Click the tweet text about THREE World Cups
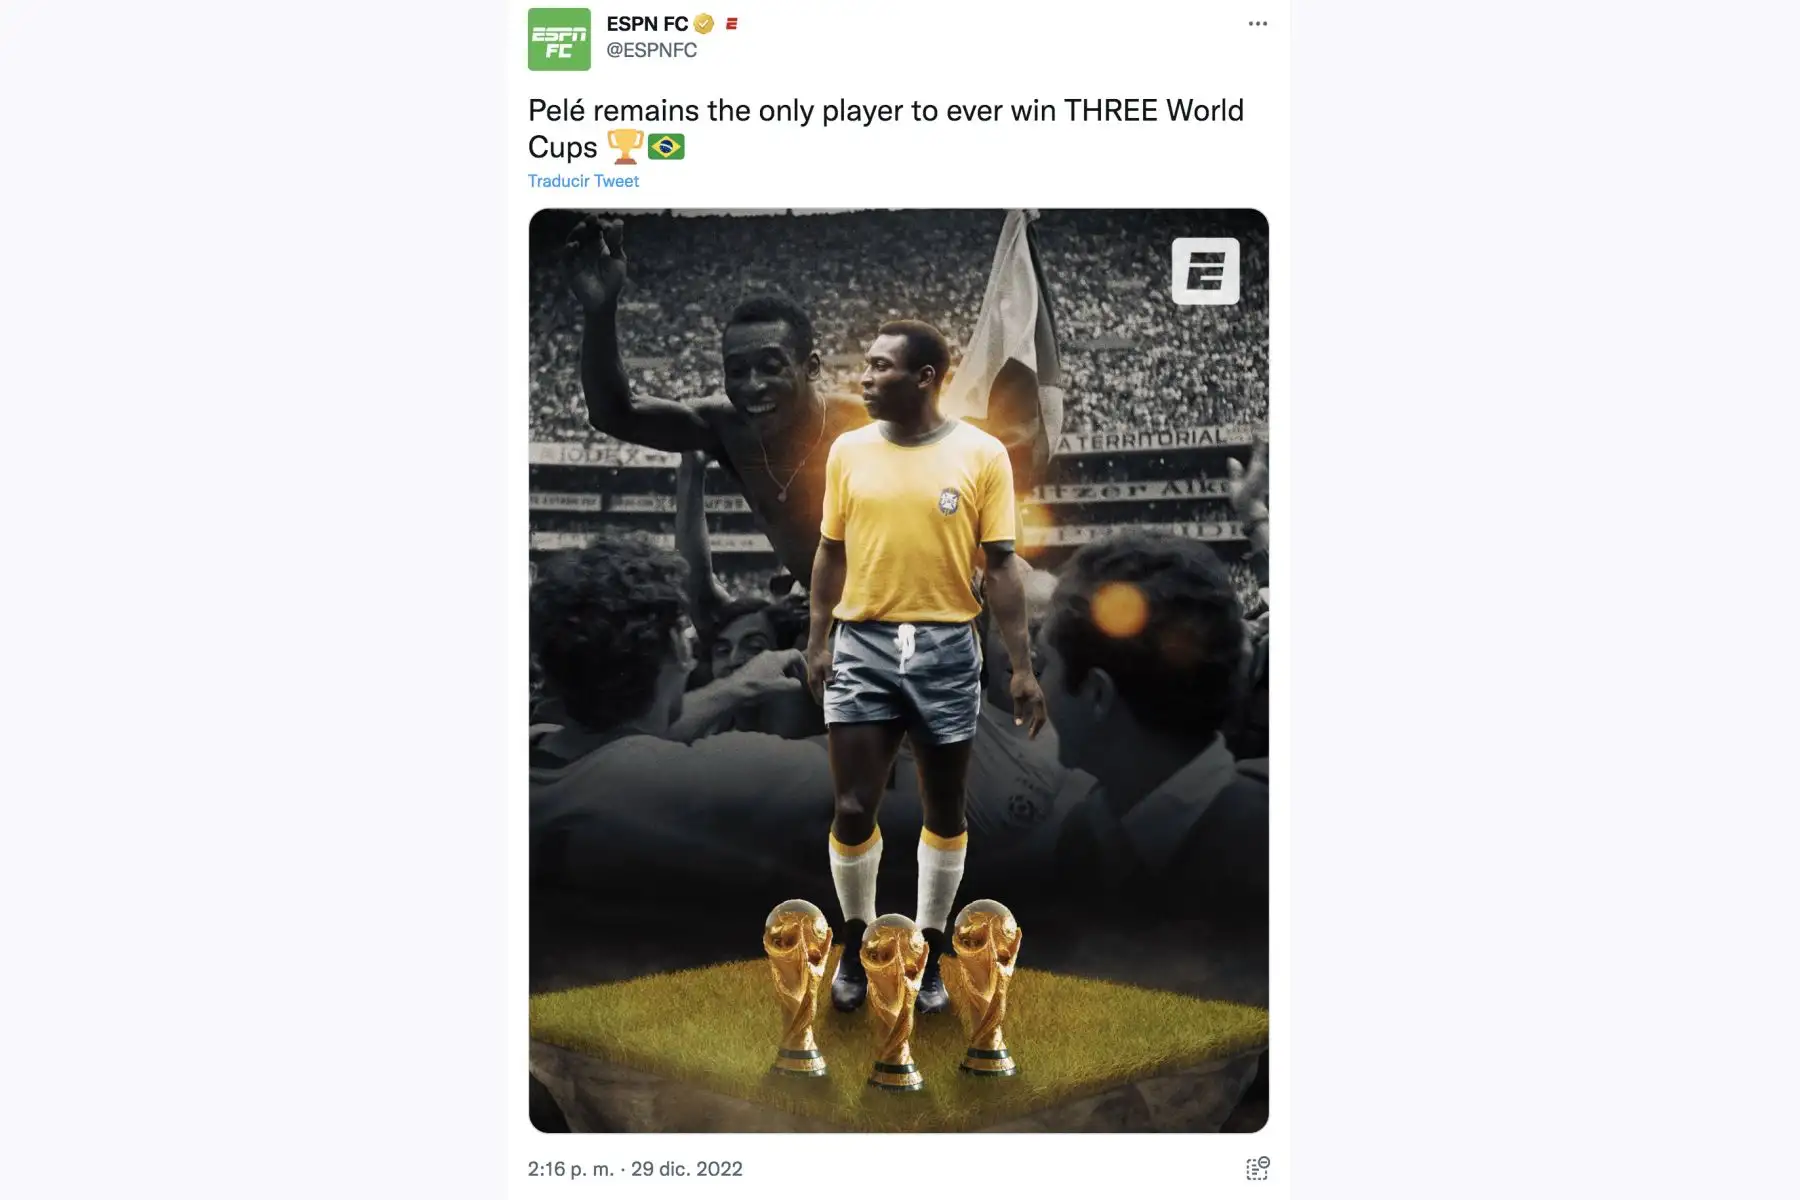 tap(886, 128)
